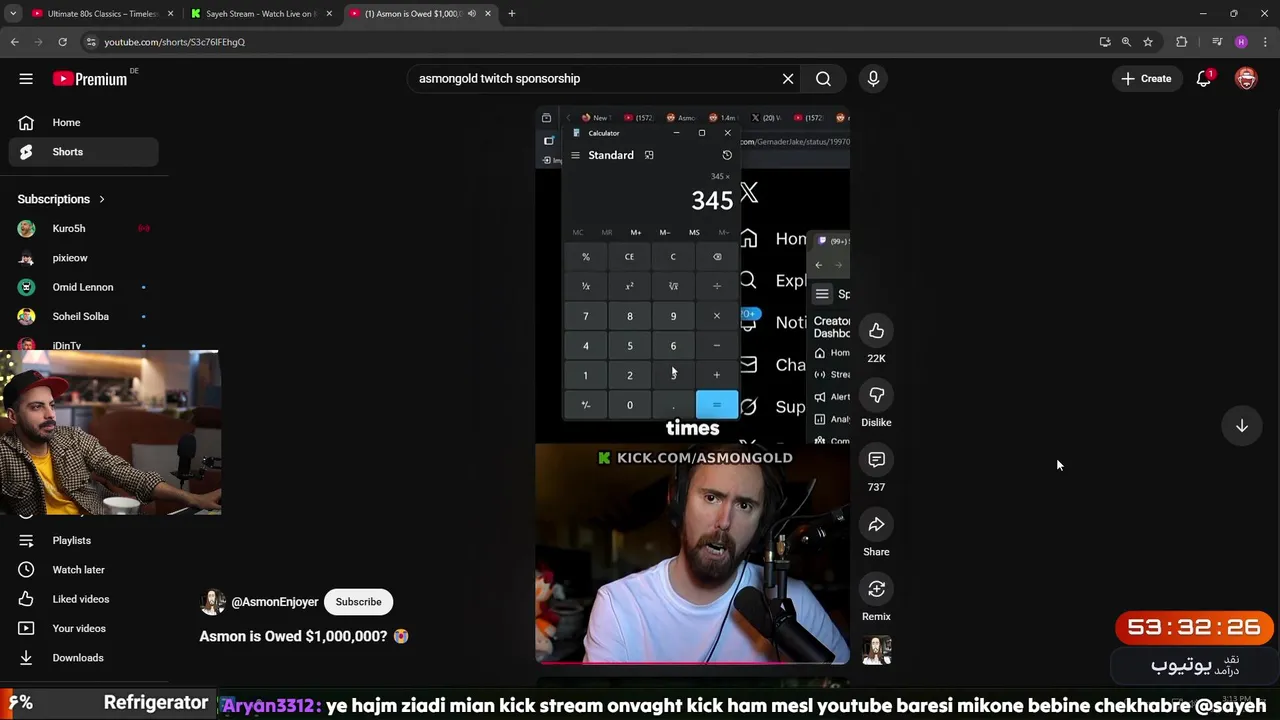Click the YouTube Premium logo
1280x720 pixels.
(90, 79)
